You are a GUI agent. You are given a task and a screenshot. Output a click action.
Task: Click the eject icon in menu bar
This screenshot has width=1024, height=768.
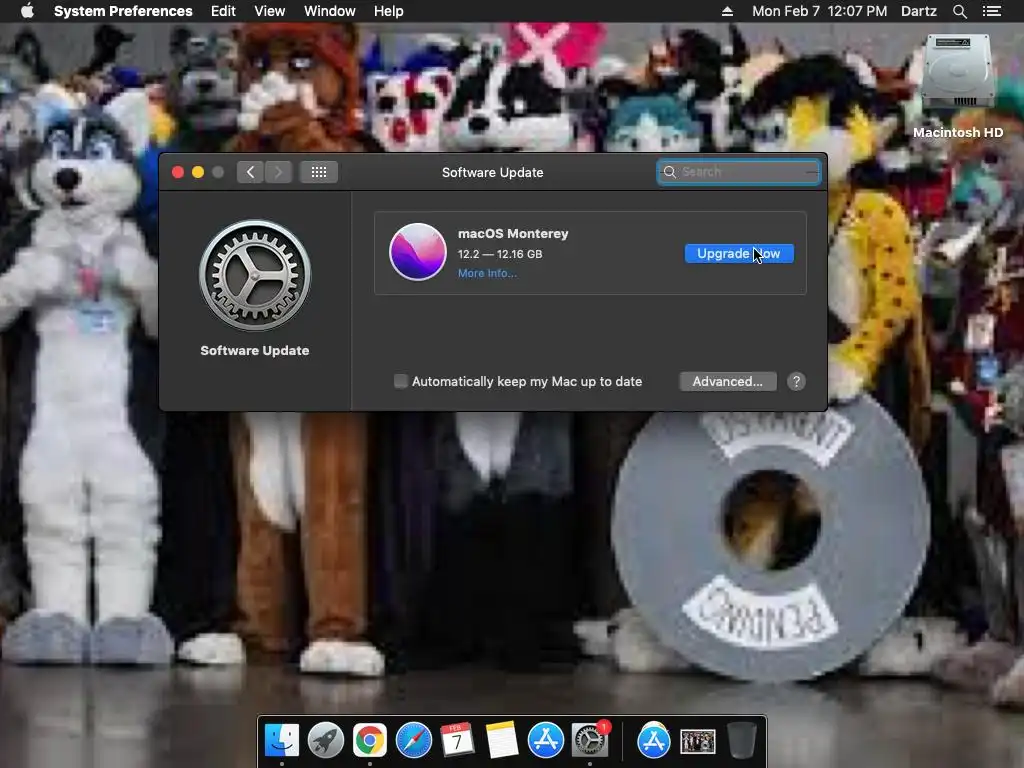(728, 11)
